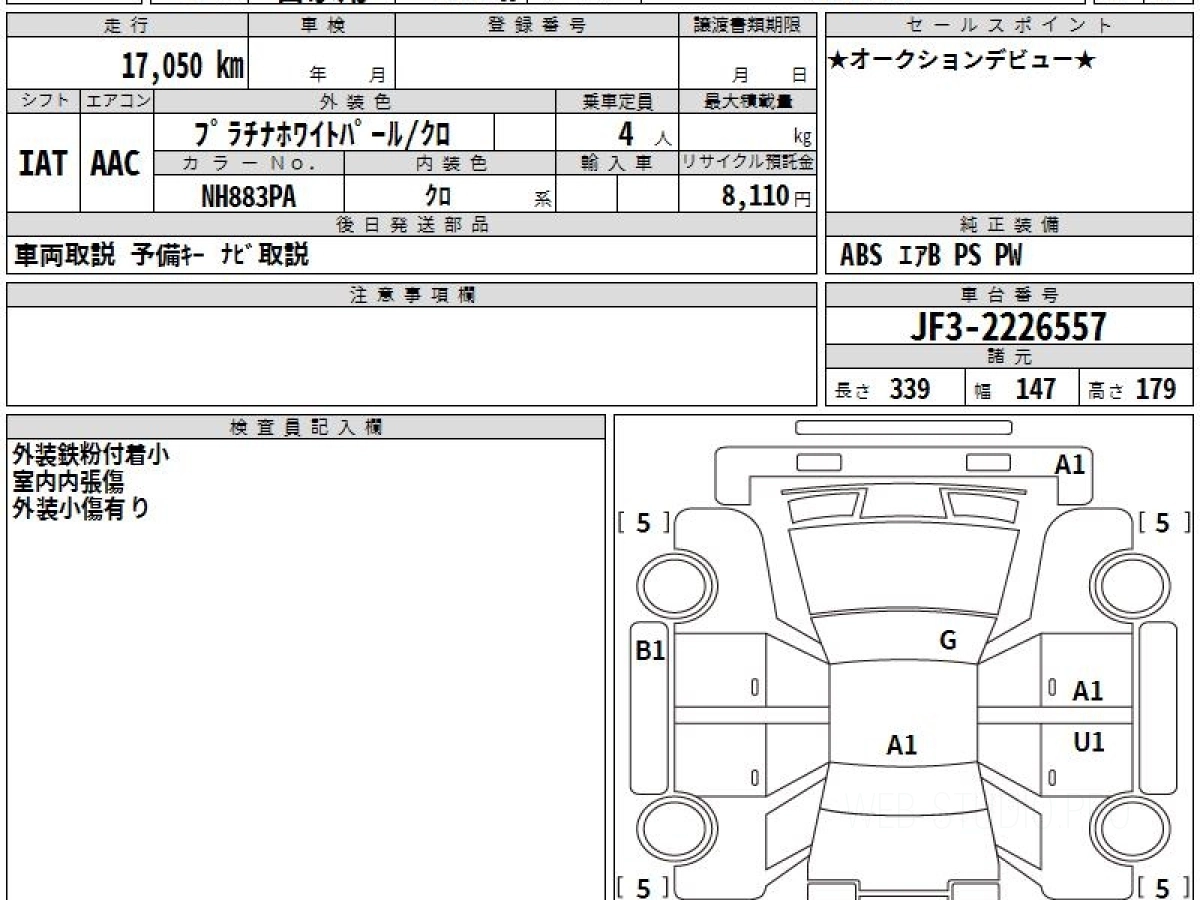The height and width of the screenshot is (900, 1200).
Task: Click the 注意事項欄 header
Action: click(x=412, y=295)
